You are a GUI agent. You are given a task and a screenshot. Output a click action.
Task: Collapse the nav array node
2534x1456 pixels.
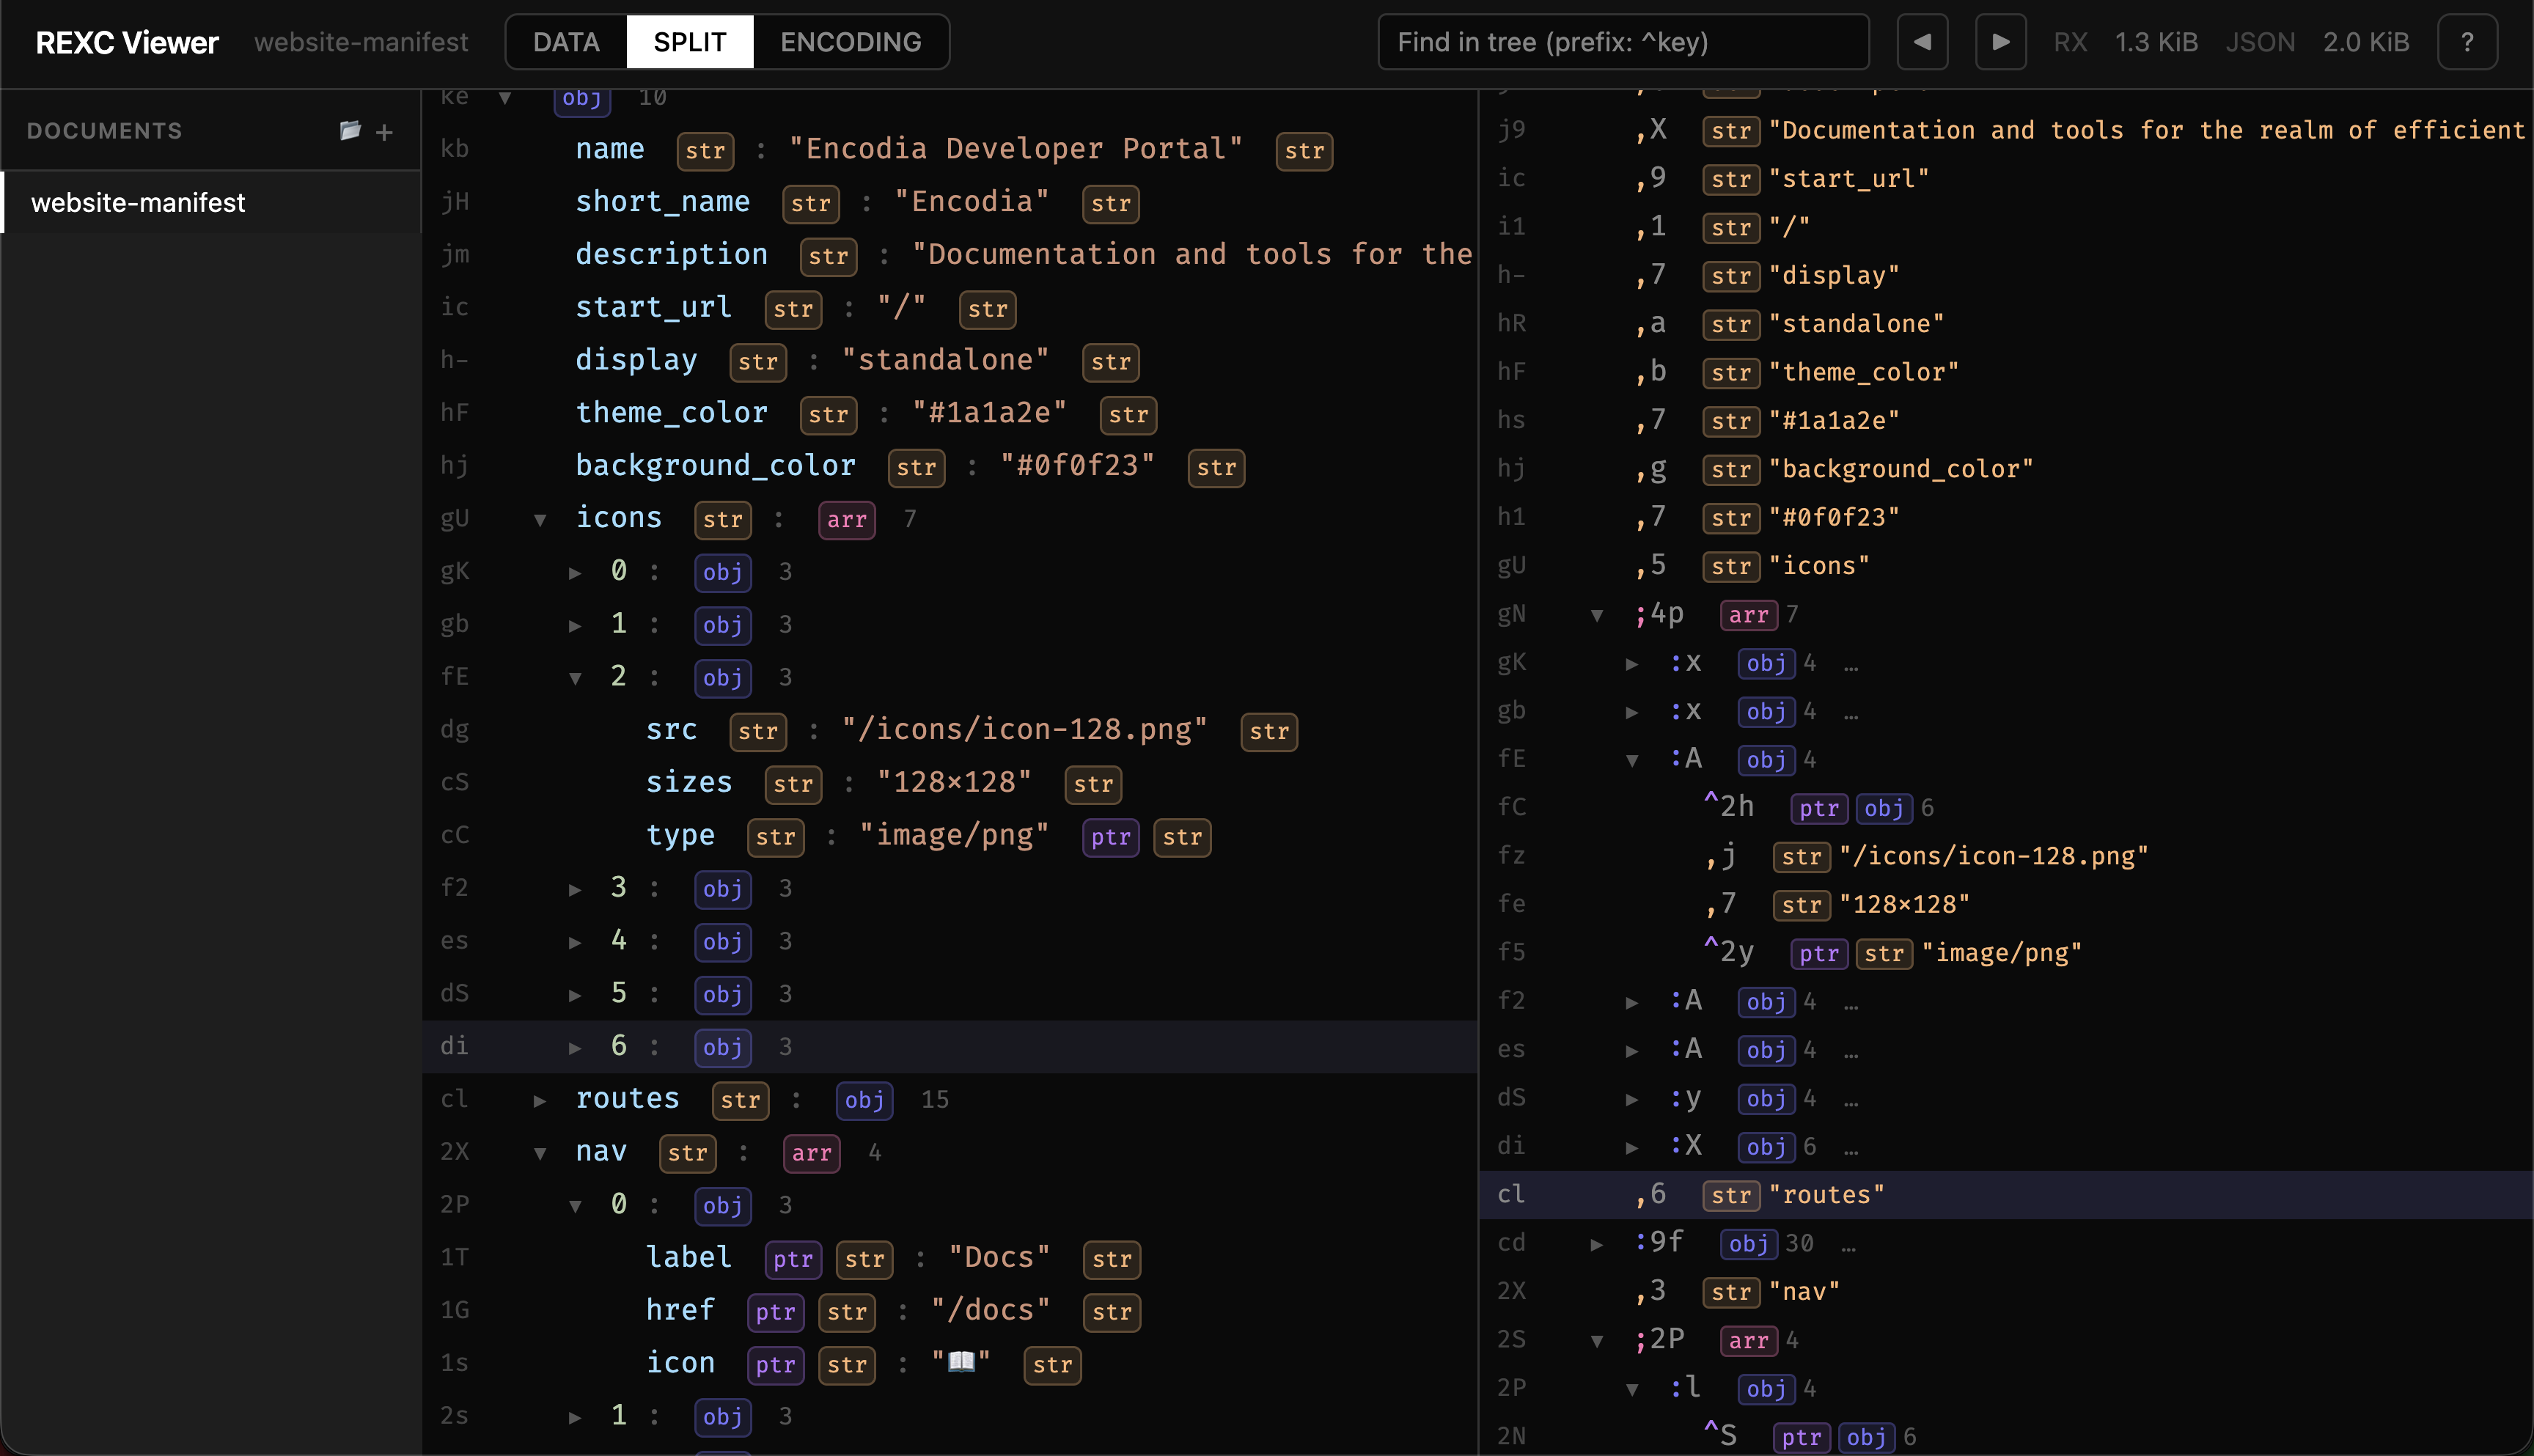point(540,1153)
